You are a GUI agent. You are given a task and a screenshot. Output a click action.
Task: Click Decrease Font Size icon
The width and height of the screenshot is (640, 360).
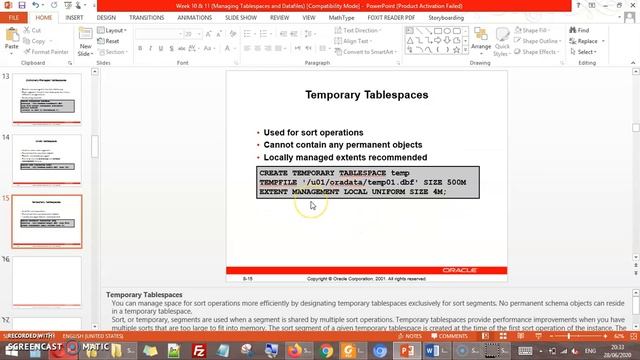coord(219,34)
